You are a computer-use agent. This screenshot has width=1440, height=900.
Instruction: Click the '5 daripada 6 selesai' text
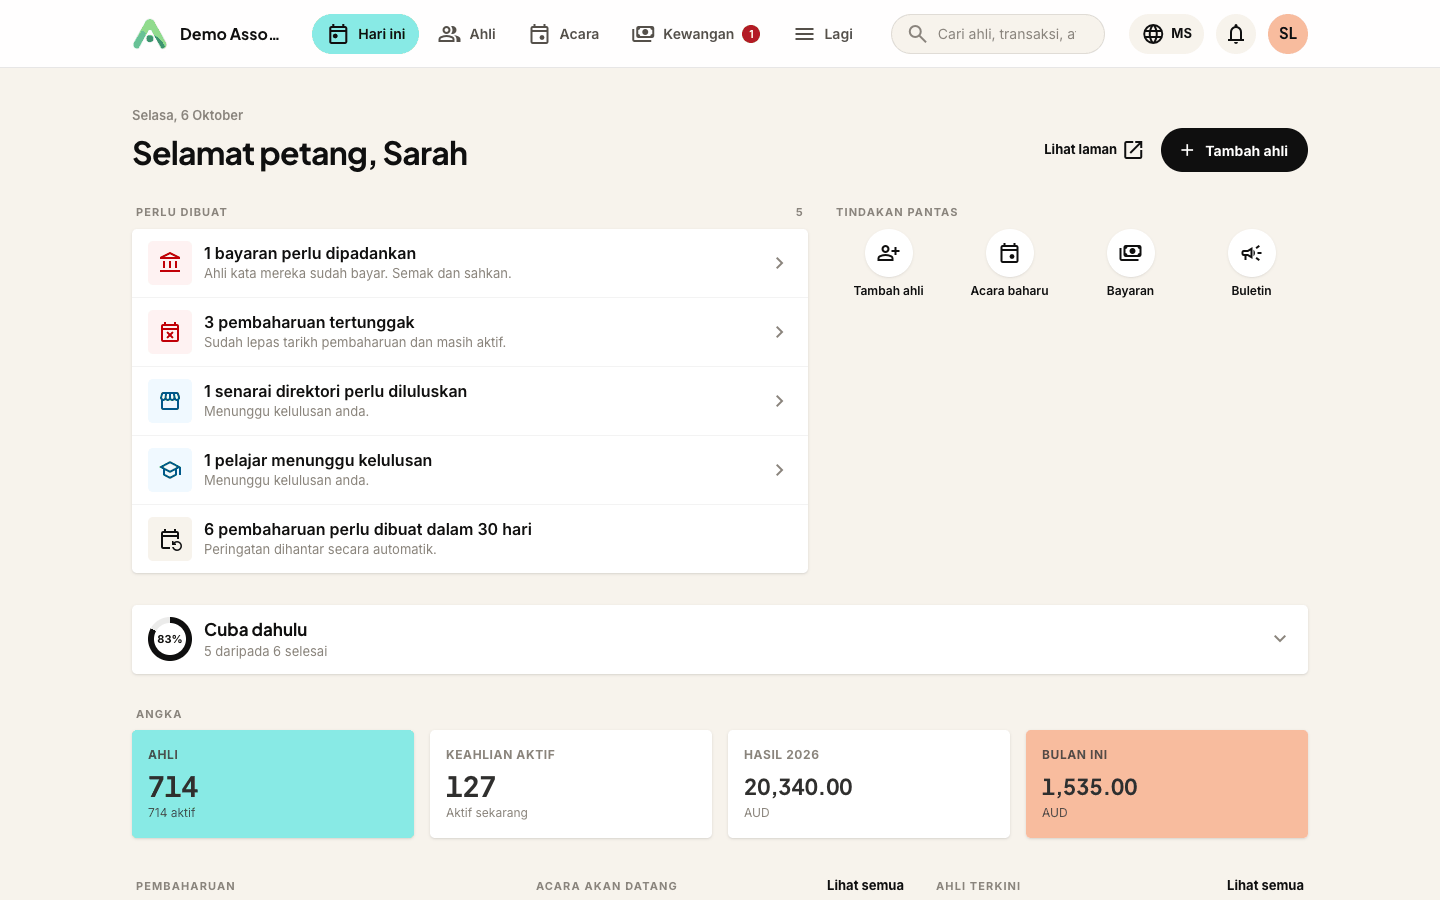pyautogui.click(x=266, y=651)
